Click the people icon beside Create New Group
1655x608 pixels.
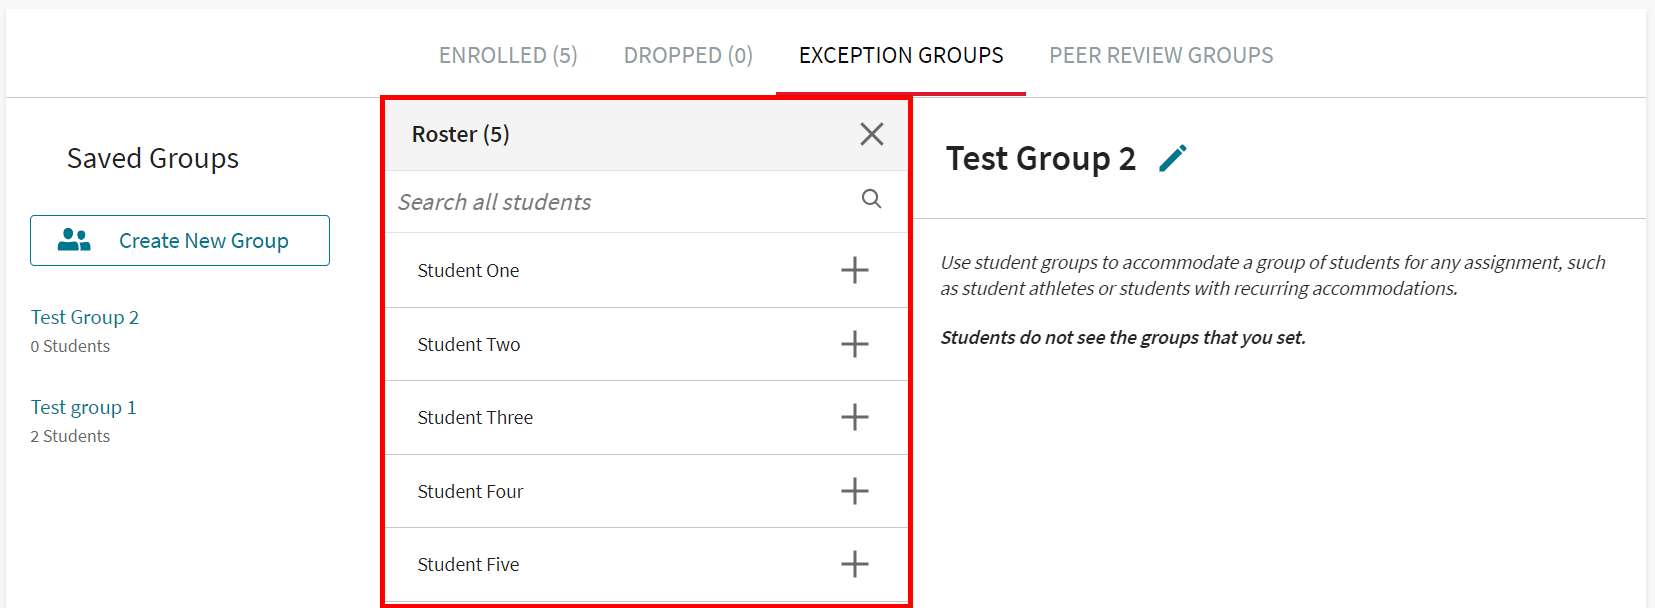(x=74, y=239)
